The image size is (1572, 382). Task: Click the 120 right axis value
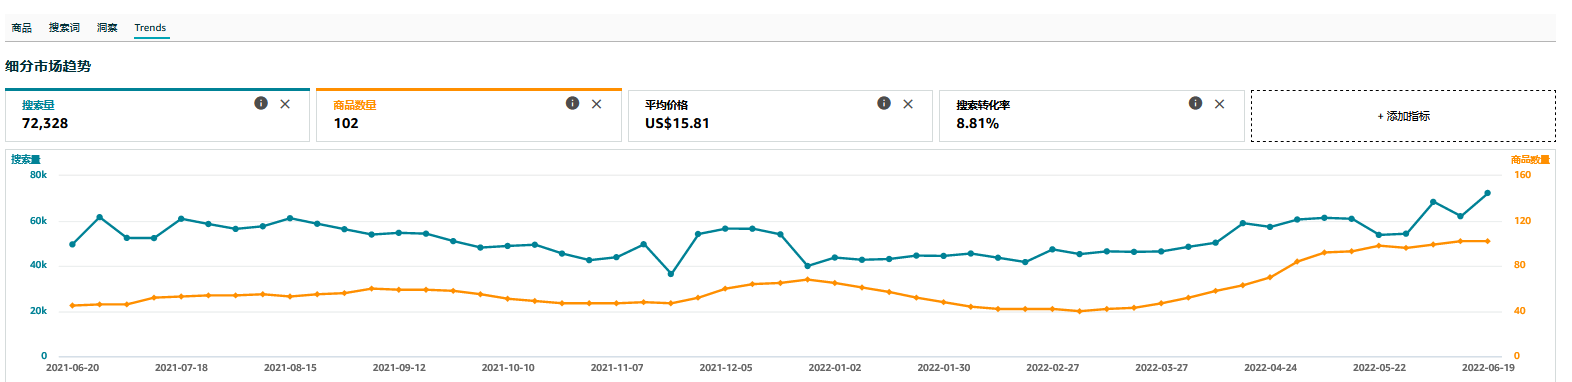point(1522,220)
